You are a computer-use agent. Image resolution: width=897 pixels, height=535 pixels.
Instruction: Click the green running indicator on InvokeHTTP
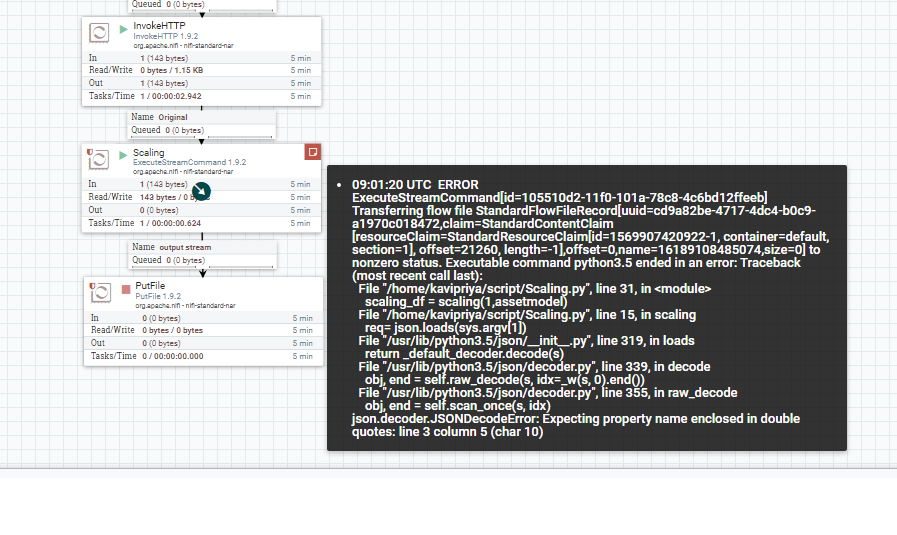(x=123, y=29)
